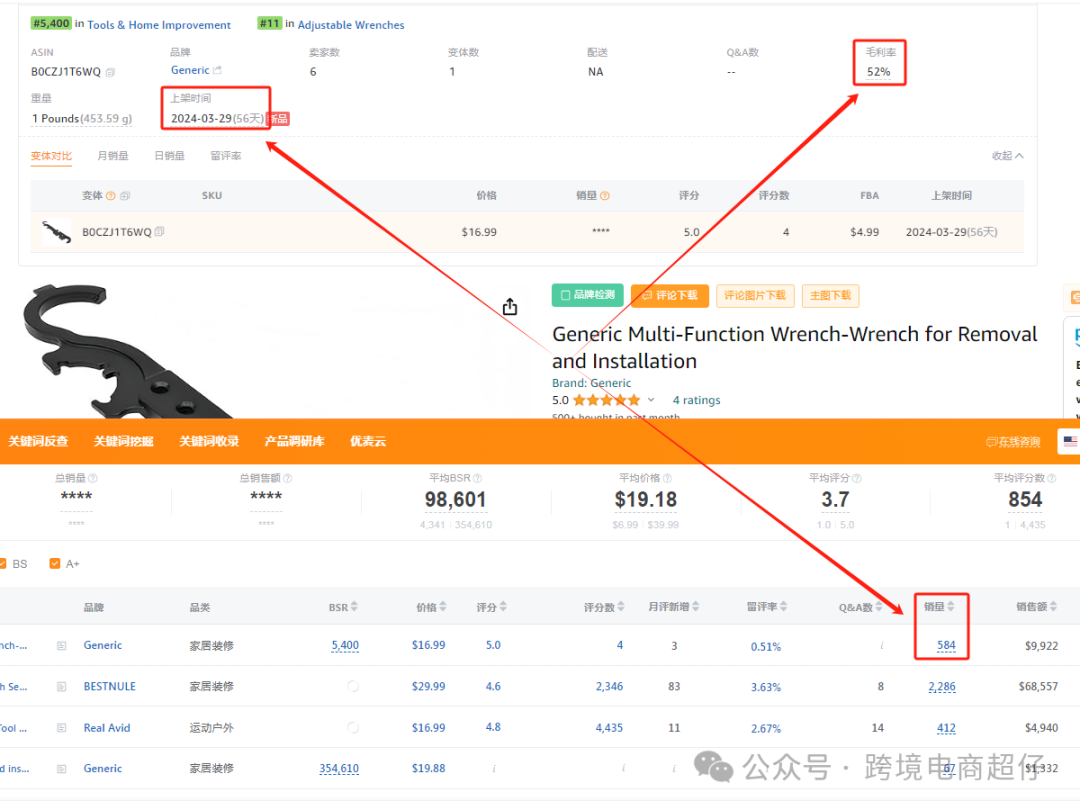The width and height of the screenshot is (1080, 810).
Task: Switch to the 月销量 tab
Action: (112, 156)
